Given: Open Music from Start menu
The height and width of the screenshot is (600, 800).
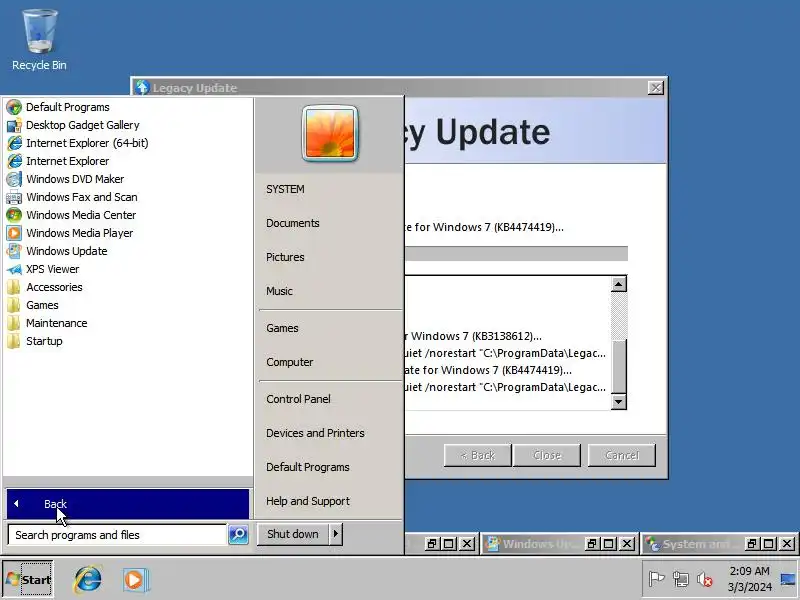Looking at the screenshot, I should point(280,291).
